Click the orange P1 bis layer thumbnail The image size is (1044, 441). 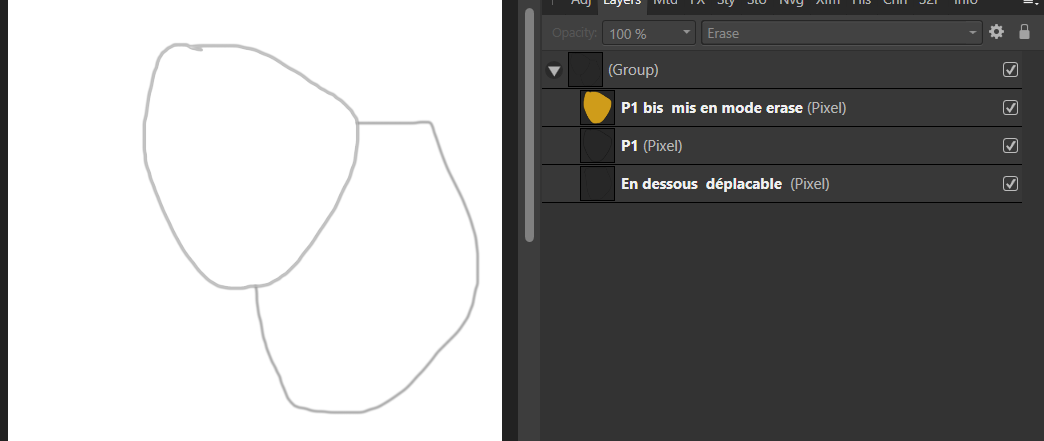point(597,108)
